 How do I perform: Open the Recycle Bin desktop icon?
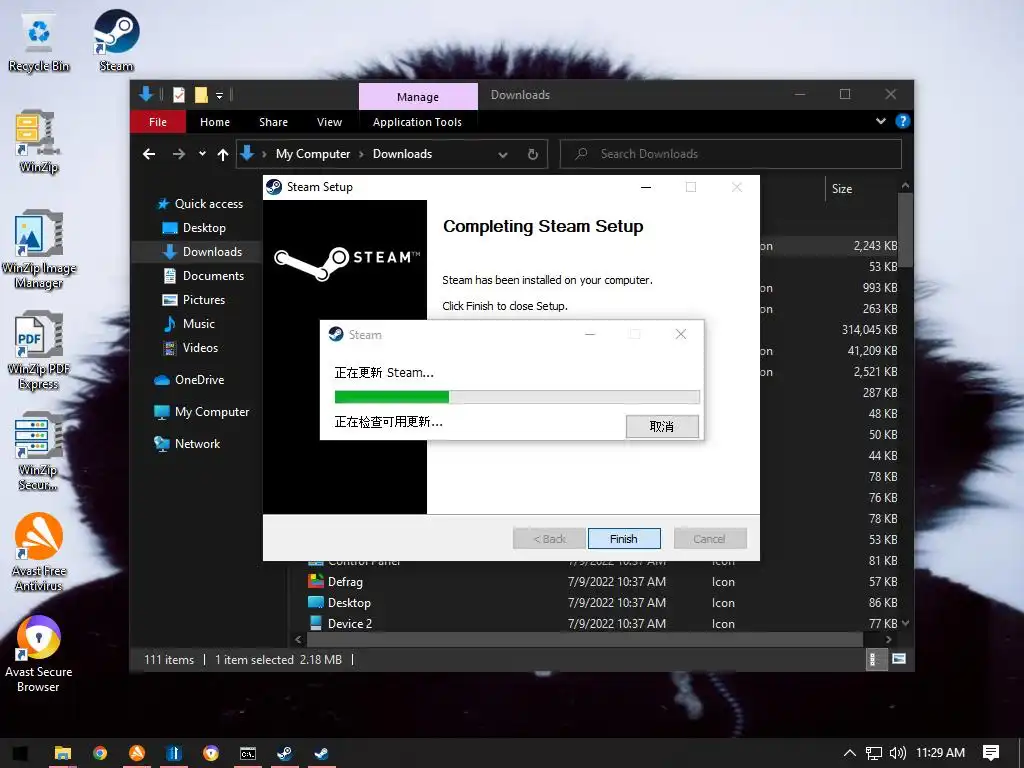(39, 40)
